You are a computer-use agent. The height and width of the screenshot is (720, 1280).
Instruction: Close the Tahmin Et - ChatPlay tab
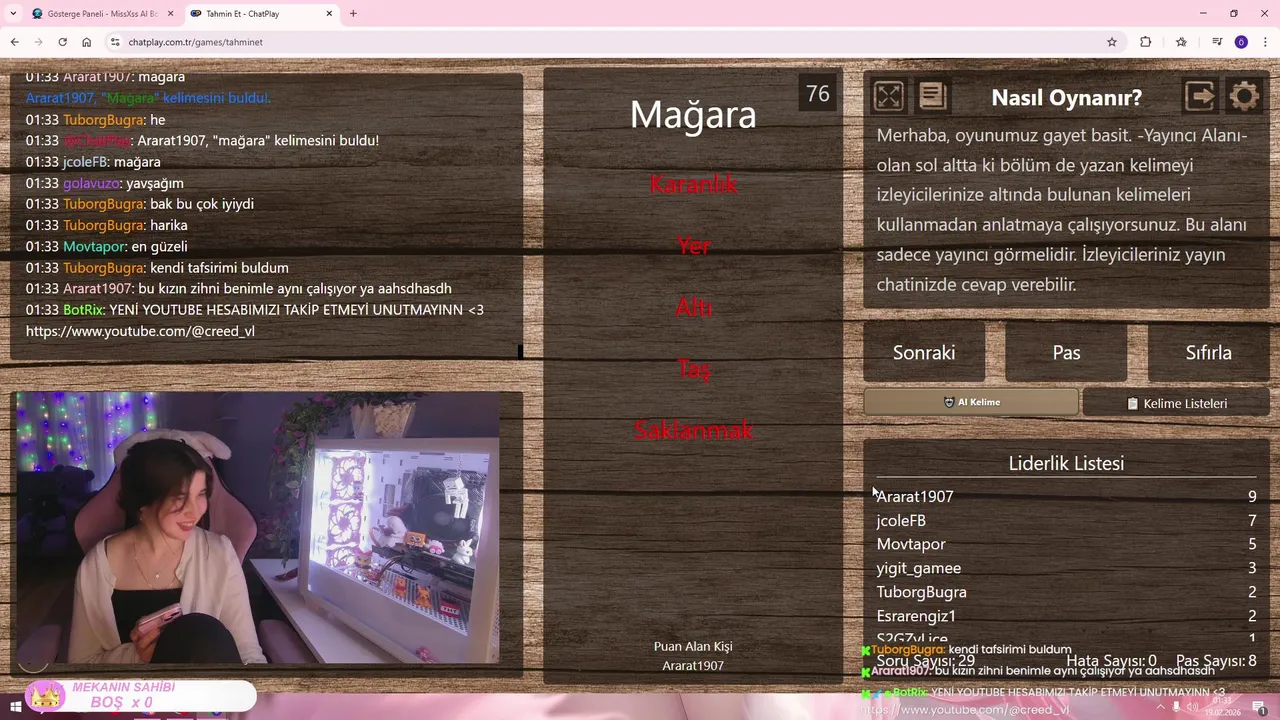point(327,14)
